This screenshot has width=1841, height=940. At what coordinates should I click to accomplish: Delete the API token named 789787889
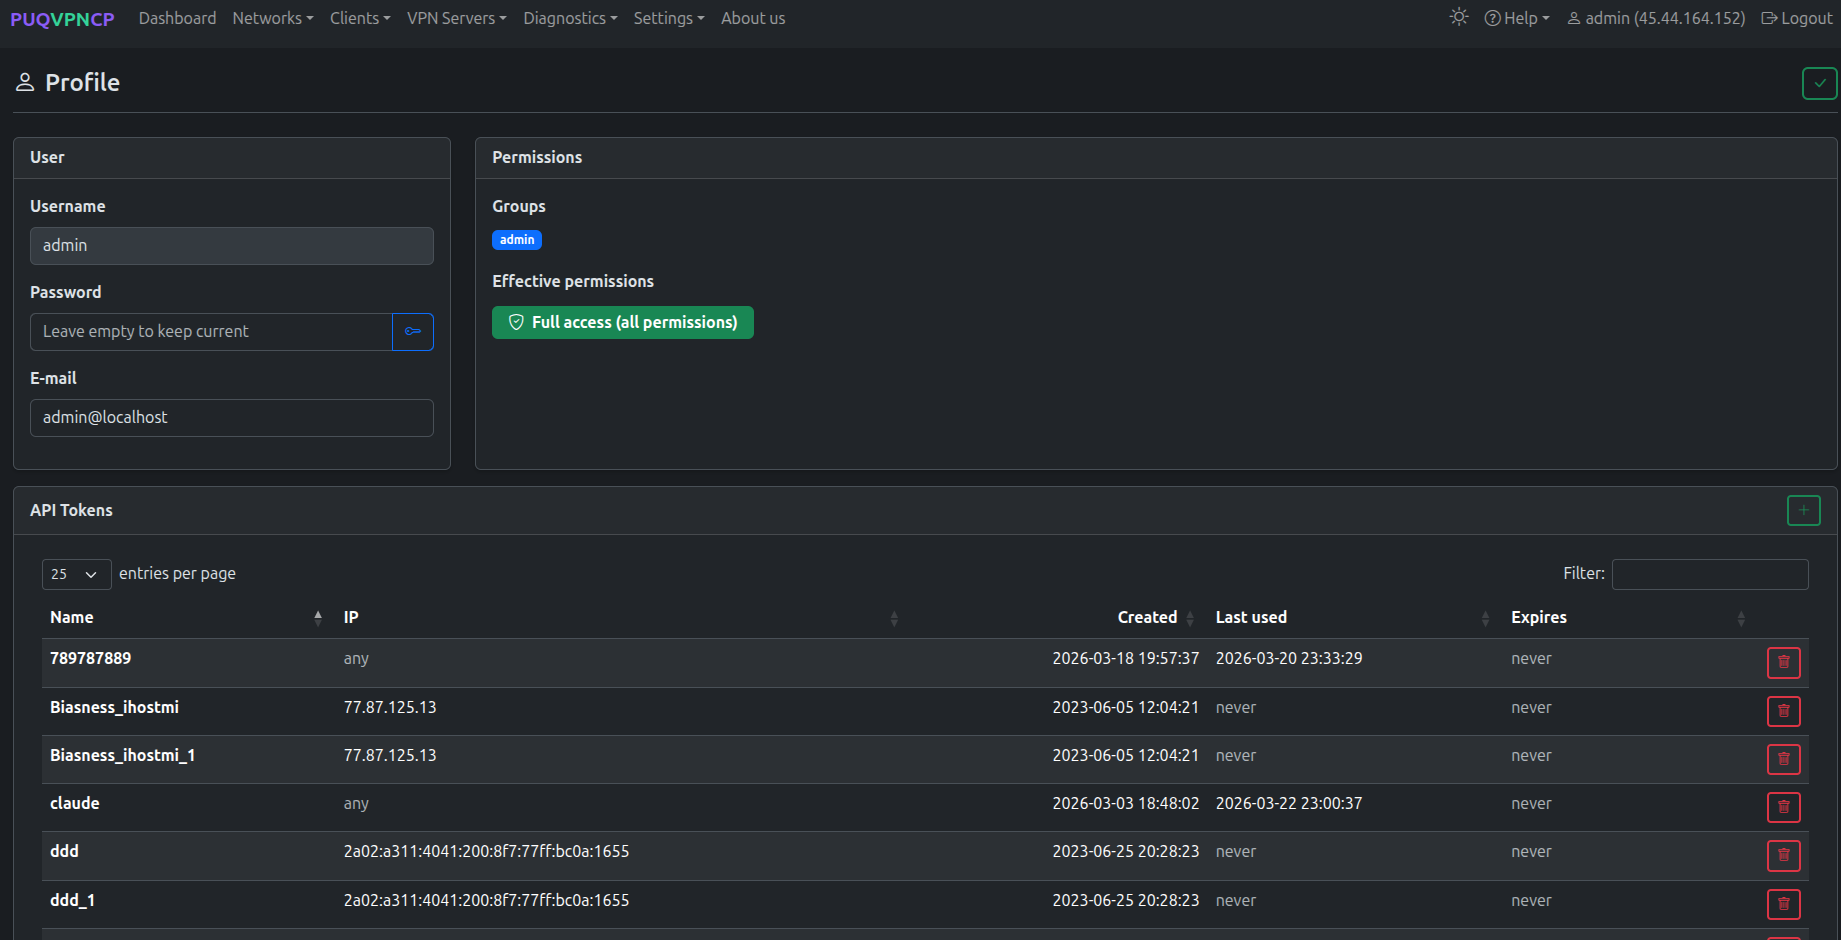[1783, 662]
